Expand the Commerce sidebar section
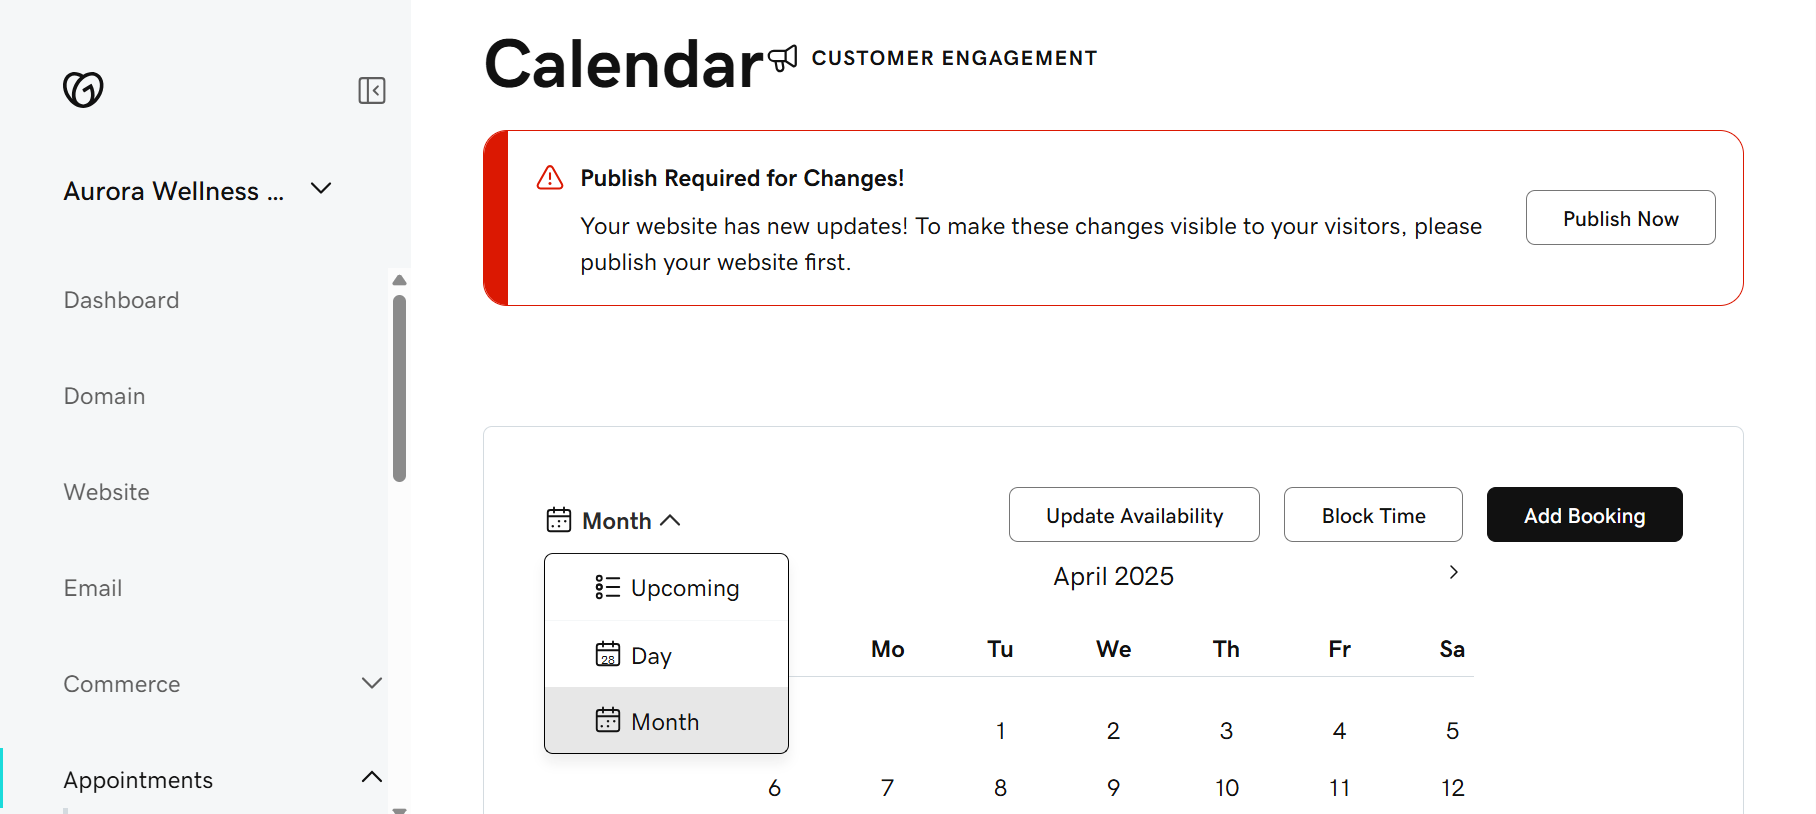The height and width of the screenshot is (814, 1816). (371, 684)
